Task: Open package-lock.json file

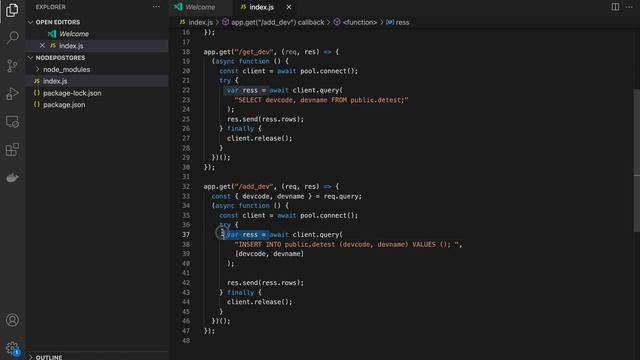Action: pyautogui.click(x=72, y=93)
